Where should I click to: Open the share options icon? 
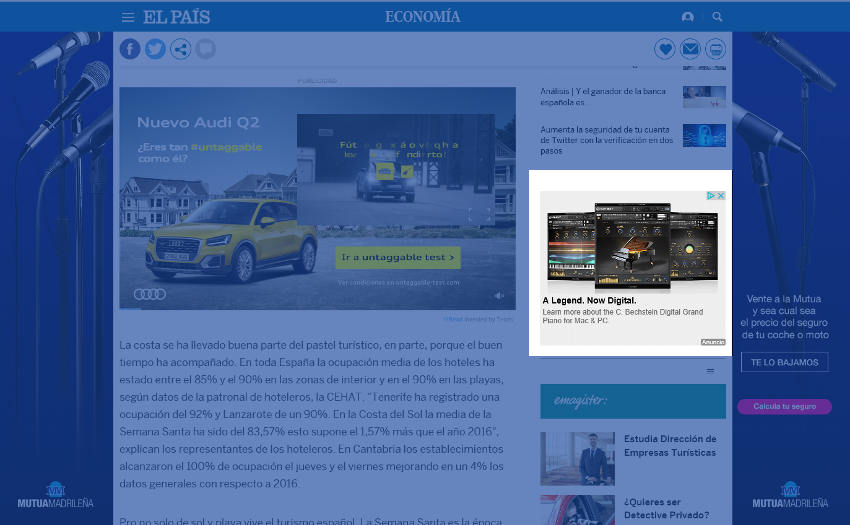pyautogui.click(x=180, y=49)
